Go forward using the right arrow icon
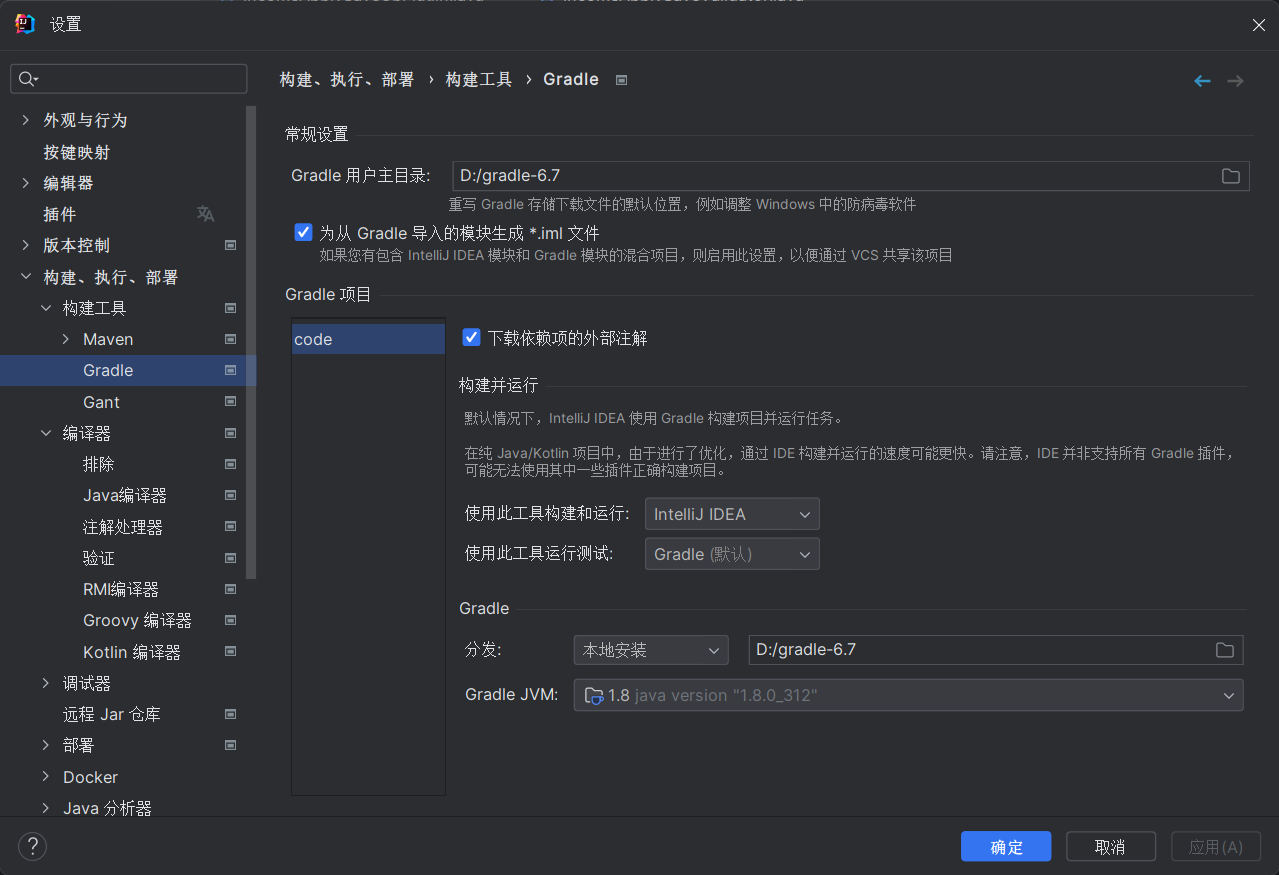1279x875 pixels. point(1235,81)
